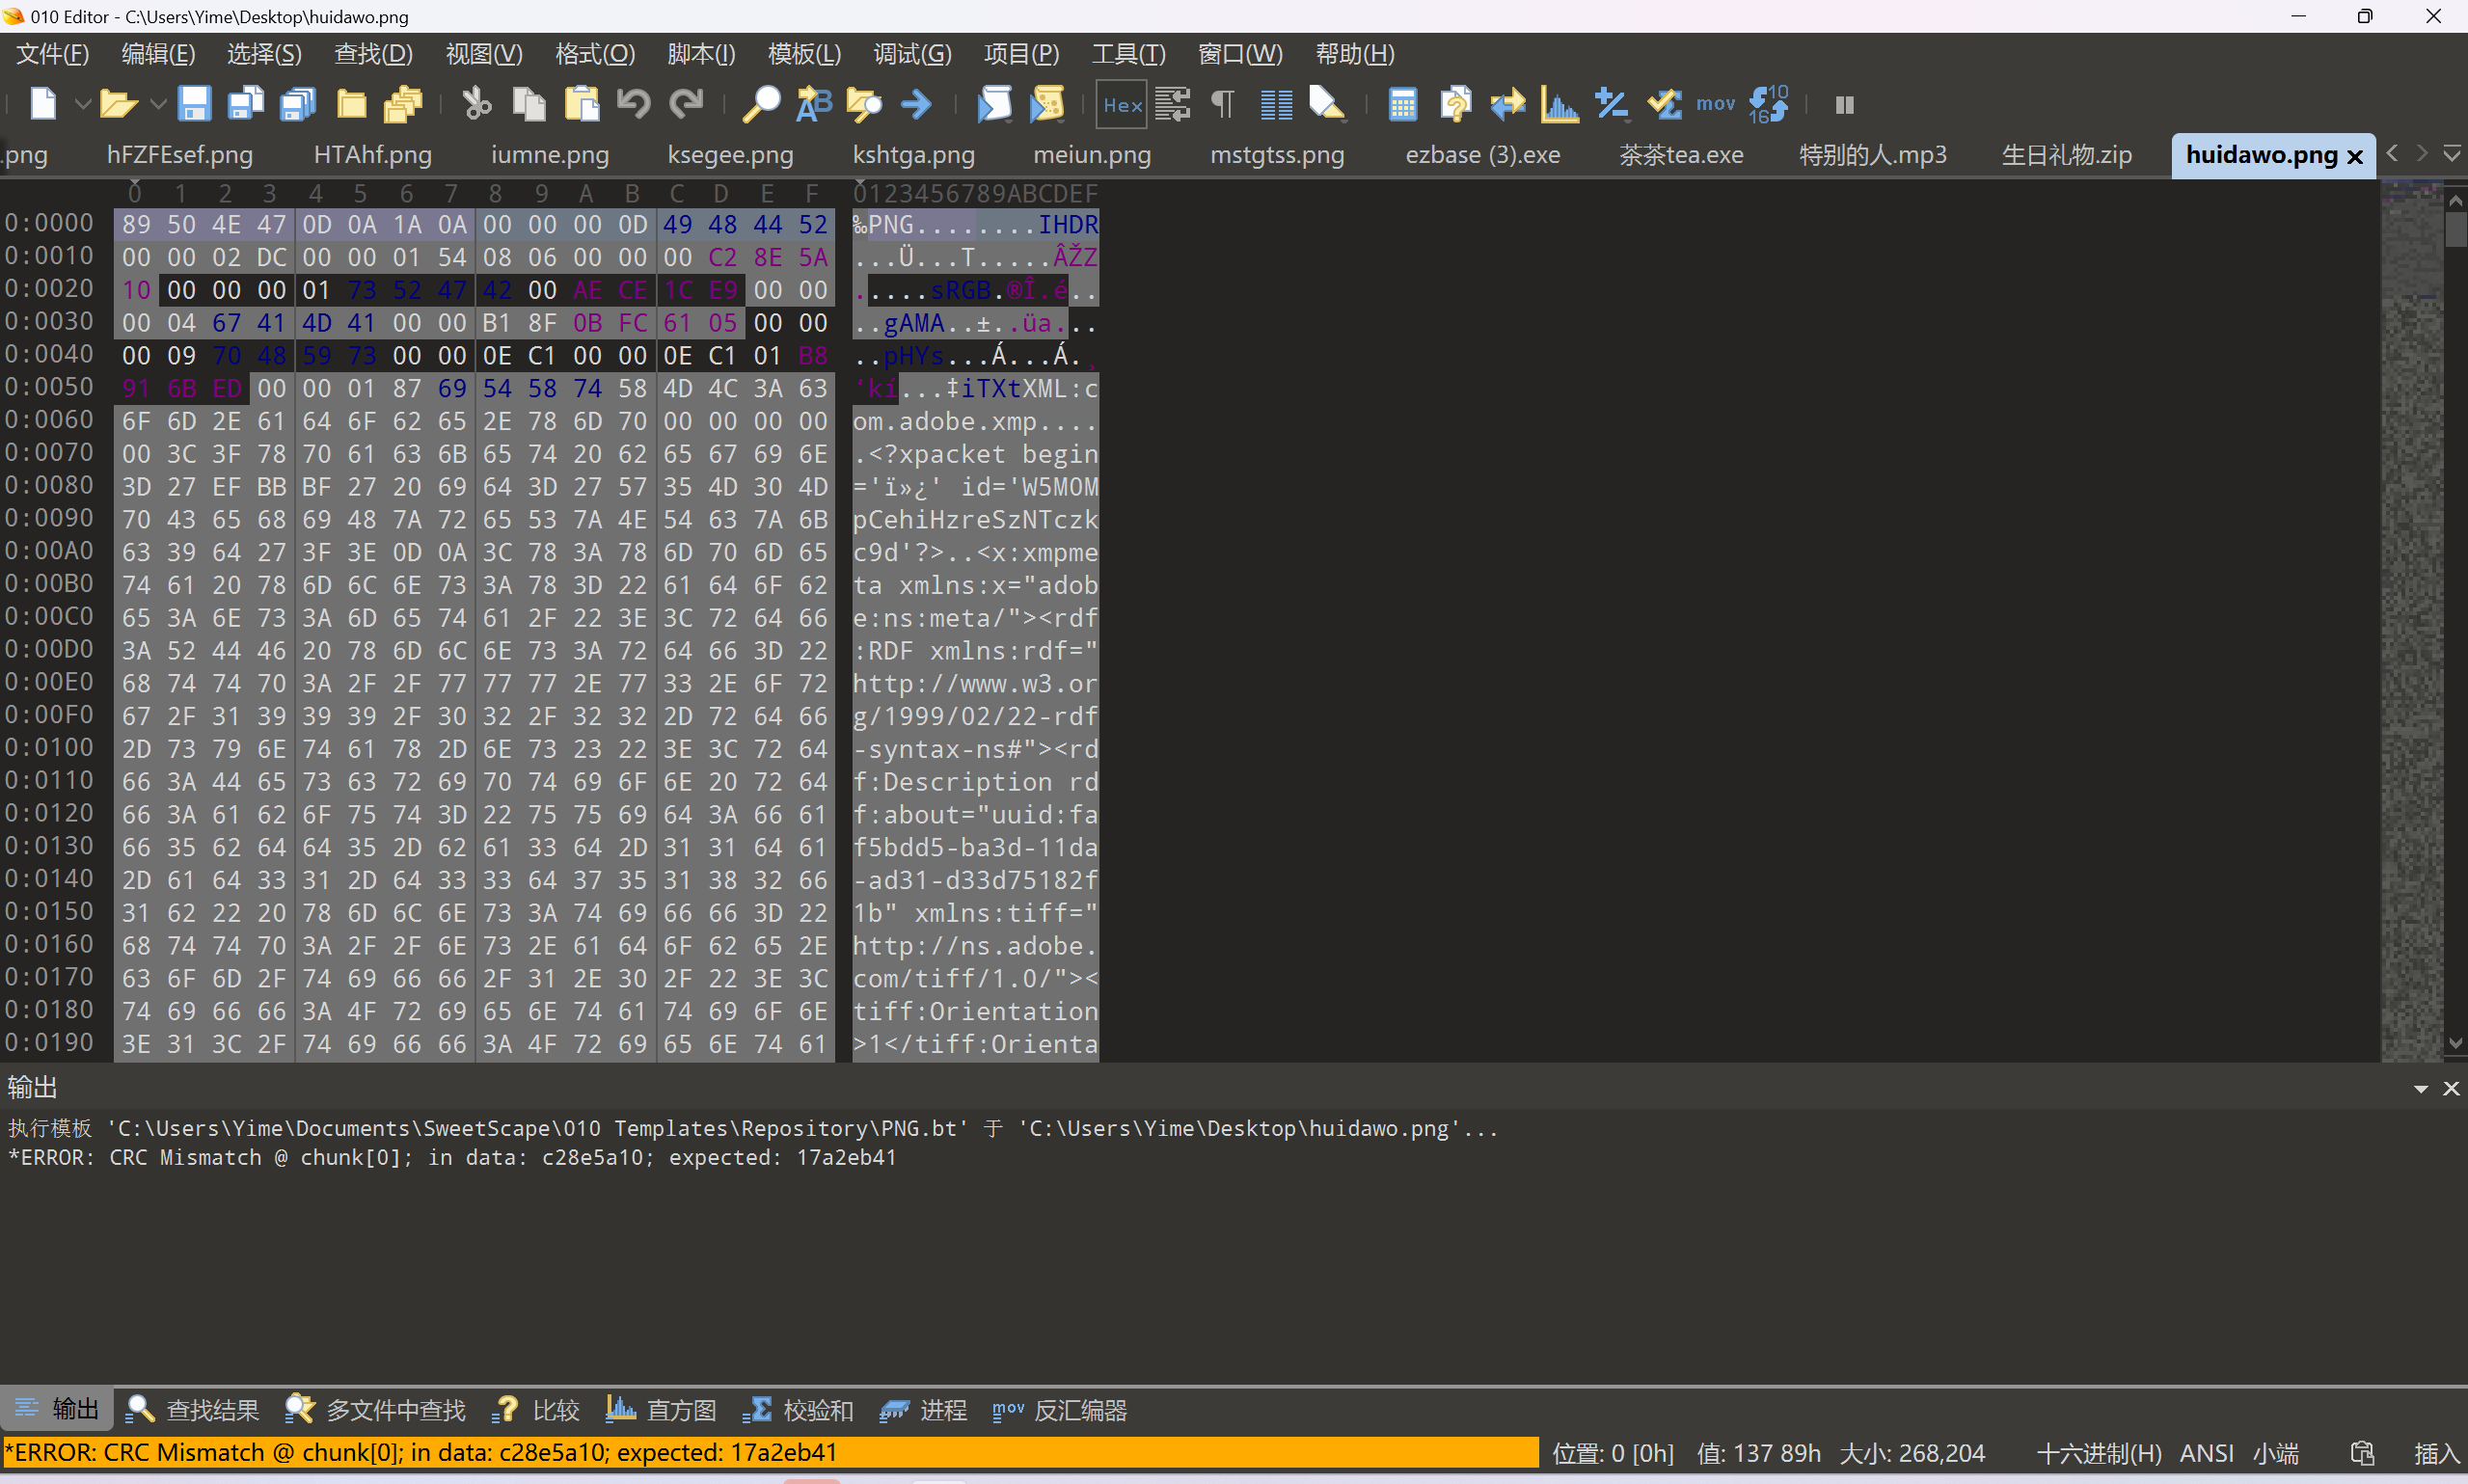Click the Find magnifying glass icon
The width and height of the screenshot is (2468, 1484).
point(761,104)
